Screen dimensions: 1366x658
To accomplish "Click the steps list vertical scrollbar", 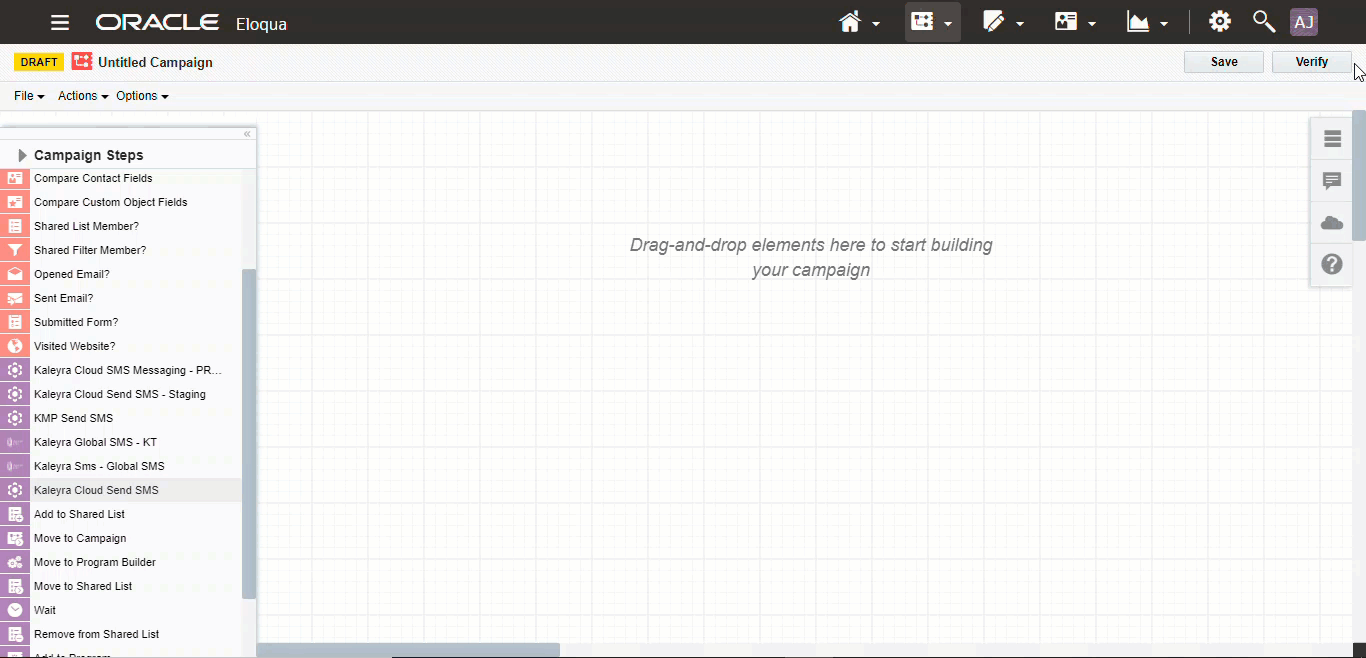I will 249,433.
